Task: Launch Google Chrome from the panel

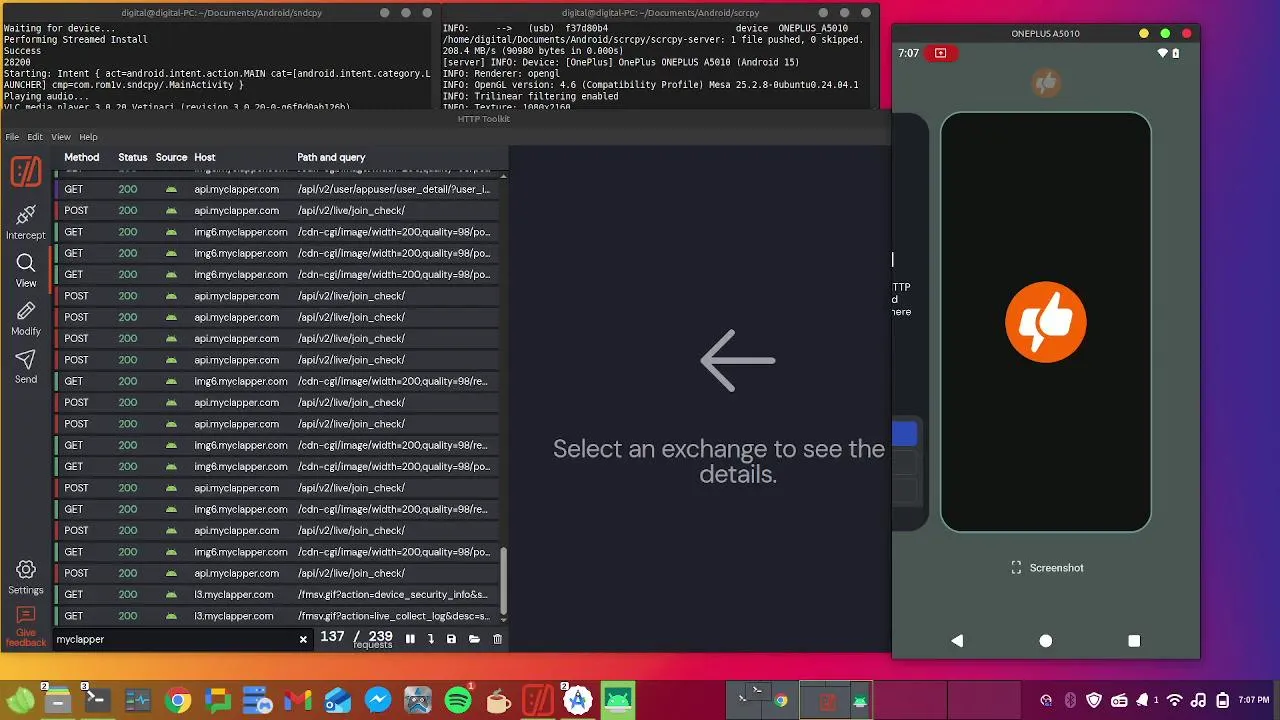Action: 178,700
